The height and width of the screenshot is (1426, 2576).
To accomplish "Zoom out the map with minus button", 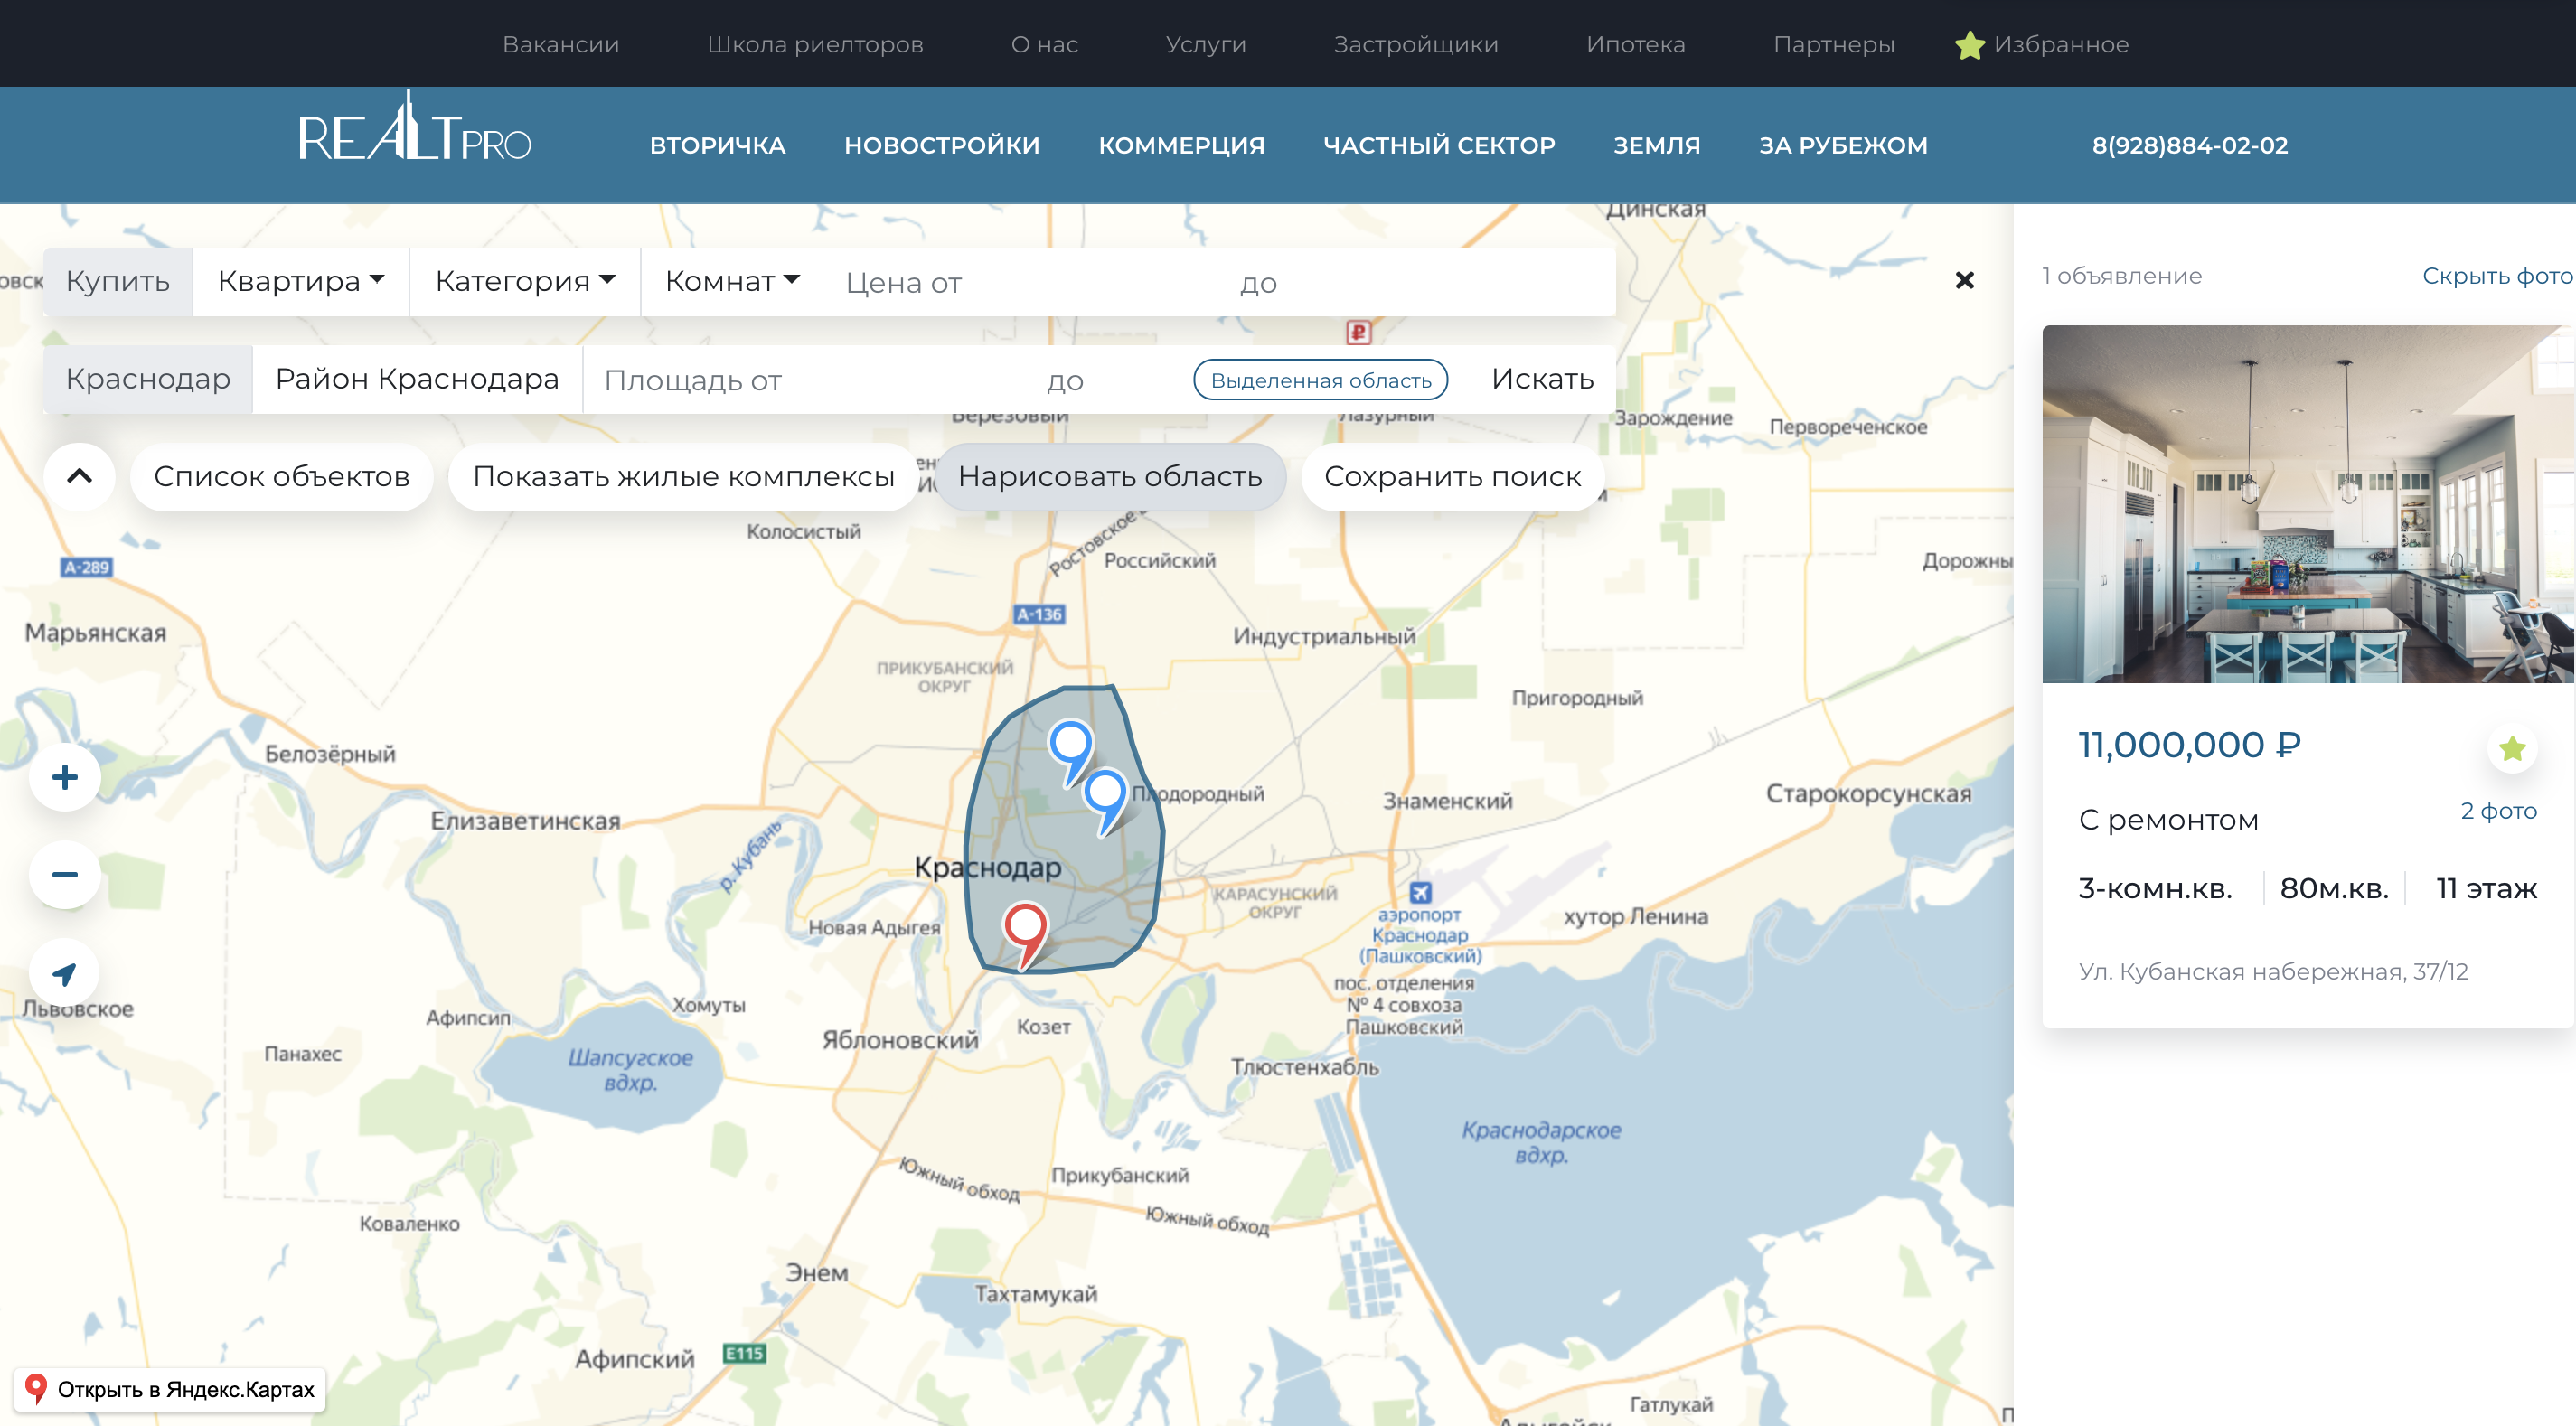I will coord(65,875).
